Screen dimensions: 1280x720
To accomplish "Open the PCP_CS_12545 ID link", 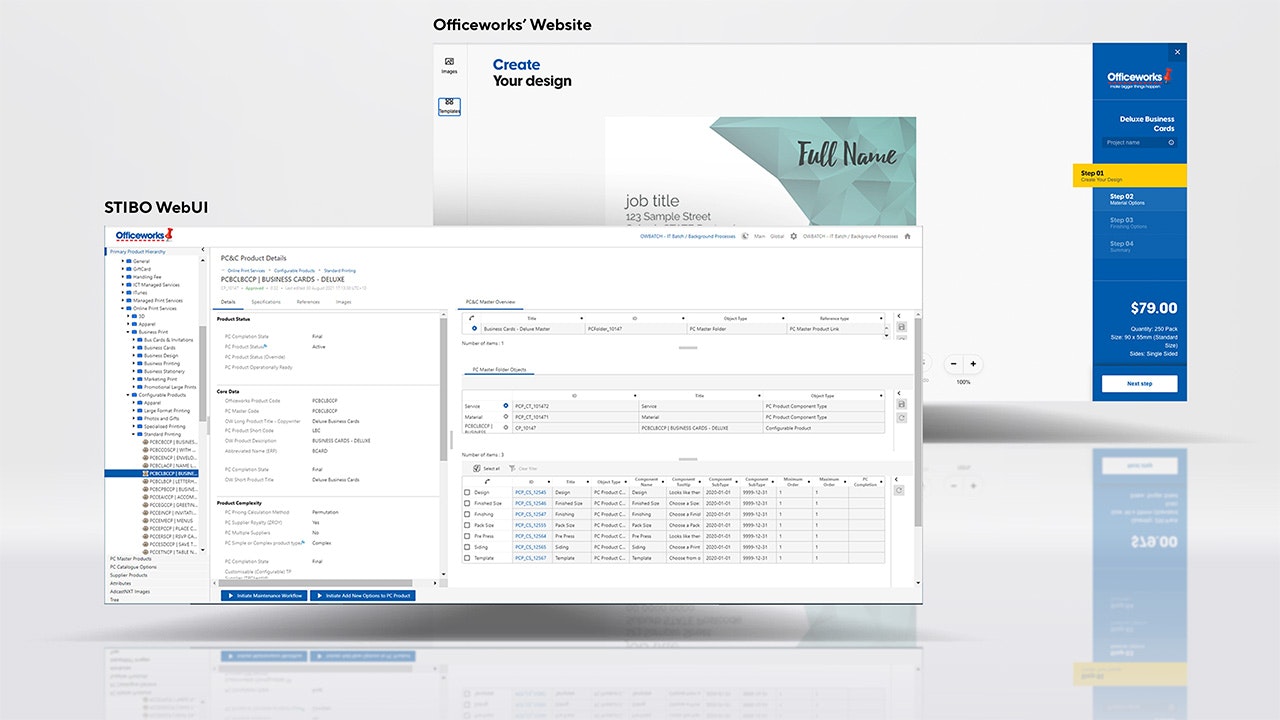I will 530,492.
